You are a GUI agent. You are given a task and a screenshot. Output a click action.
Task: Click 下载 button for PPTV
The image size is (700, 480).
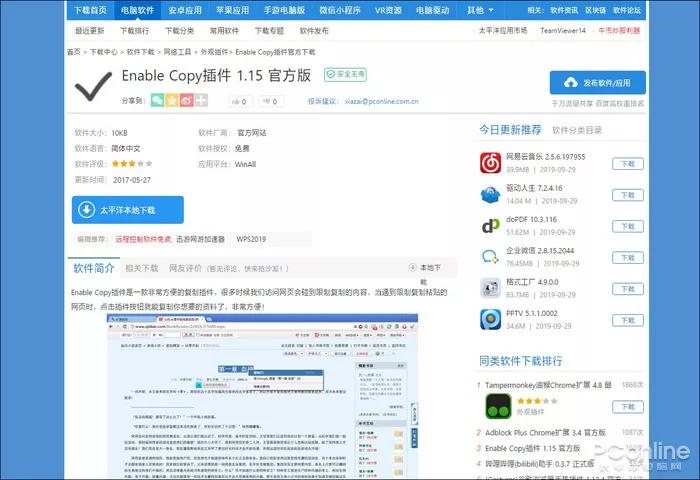(x=628, y=320)
